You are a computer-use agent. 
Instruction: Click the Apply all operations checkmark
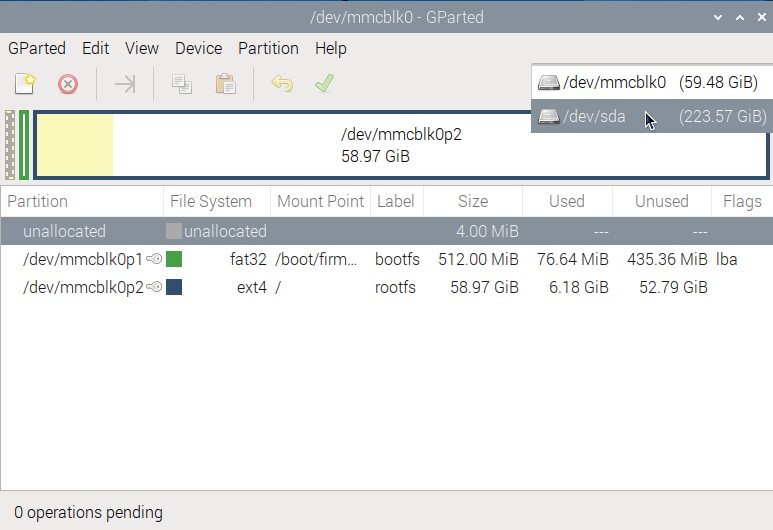(x=324, y=83)
